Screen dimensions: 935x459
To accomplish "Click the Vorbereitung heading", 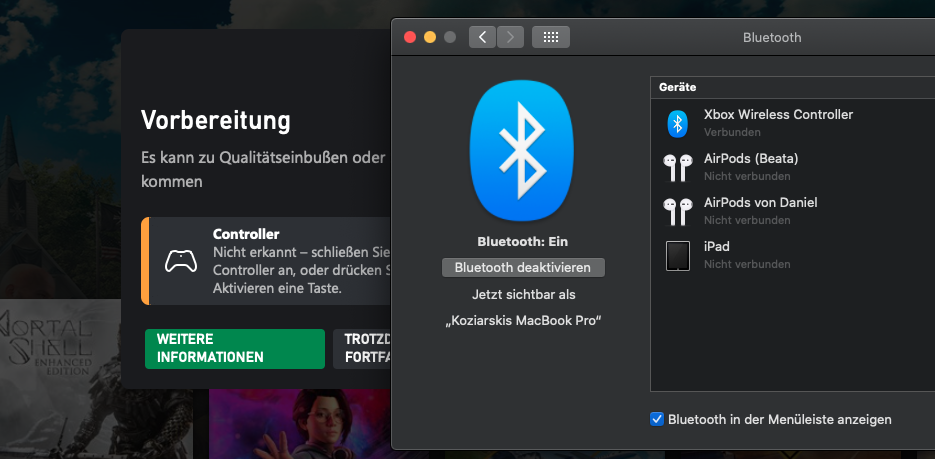I will (215, 120).
